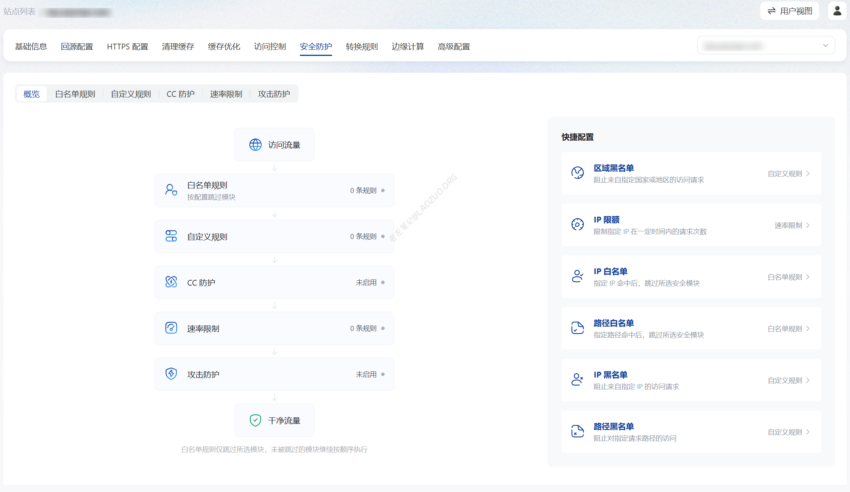
Task: Click chevron in IP 白名单 row
Action: click(808, 277)
